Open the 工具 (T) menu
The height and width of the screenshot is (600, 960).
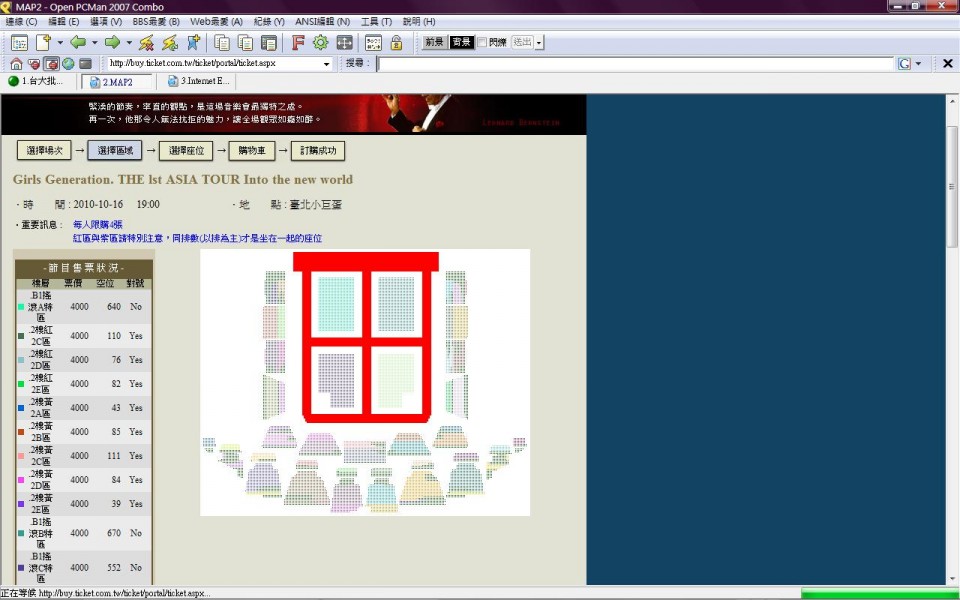[x=376, y=21]
